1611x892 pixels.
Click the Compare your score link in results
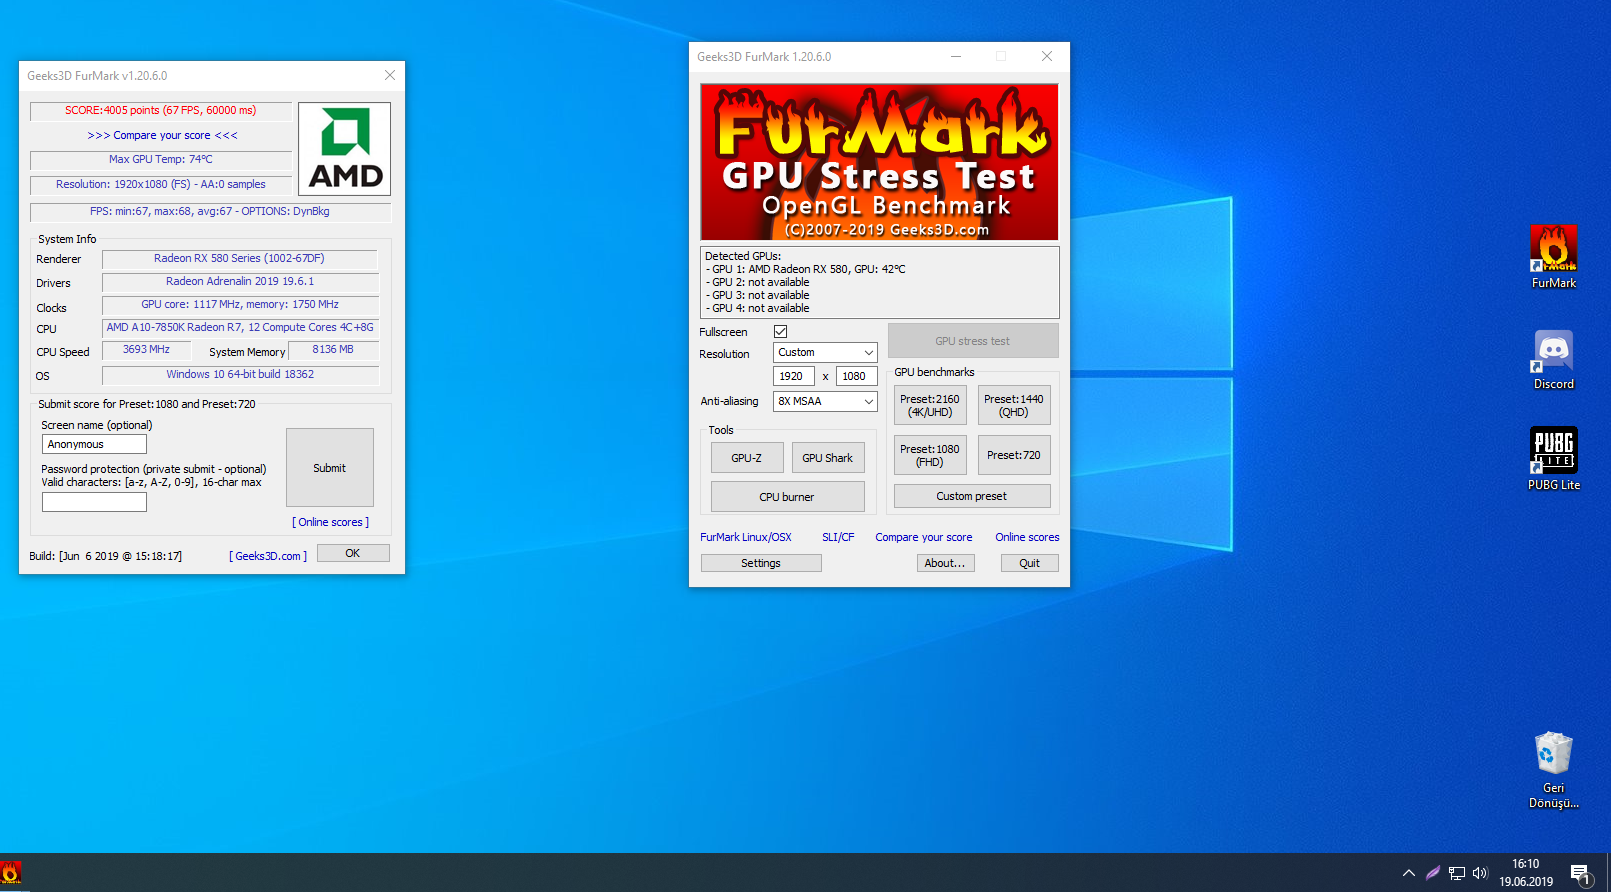[x=162, y=135]
